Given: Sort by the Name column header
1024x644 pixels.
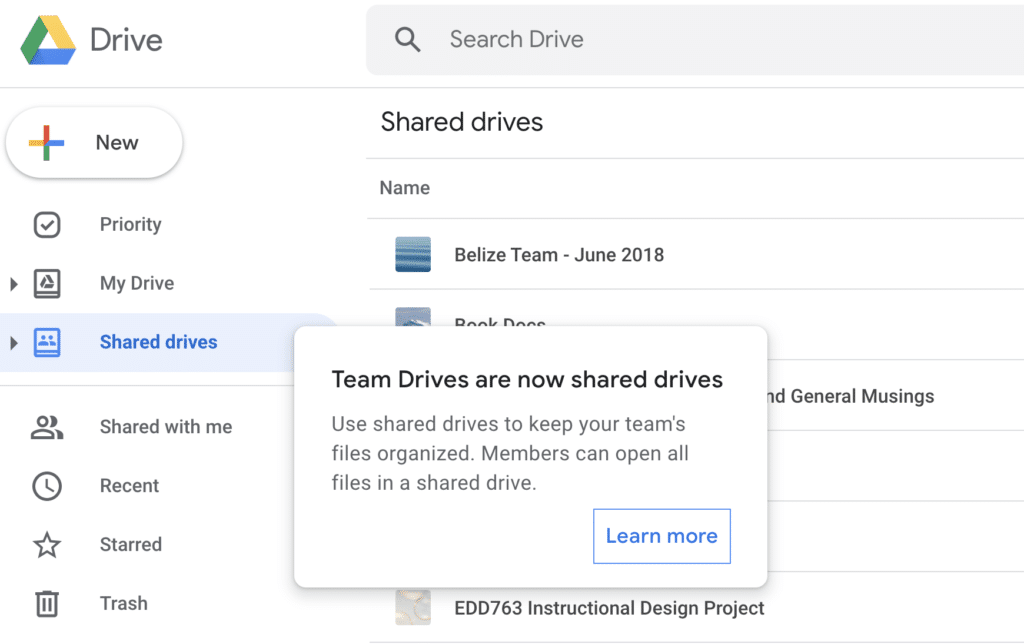Looking at the screenshot, I should click(x=405, y=188).
